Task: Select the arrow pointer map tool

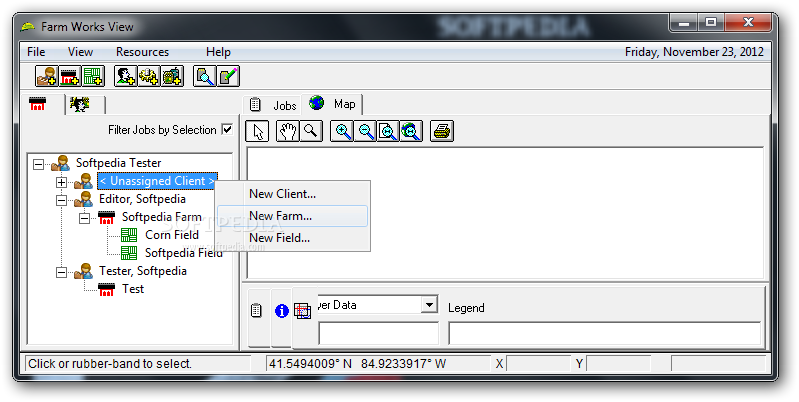Action: pyautogui.click(x=257, y=131)
